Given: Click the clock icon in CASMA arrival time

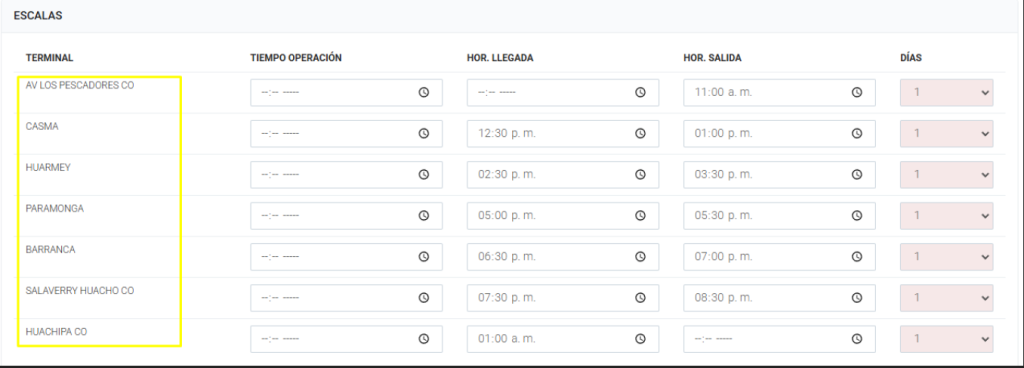Looking at the screenshot, I should point(640,134).
